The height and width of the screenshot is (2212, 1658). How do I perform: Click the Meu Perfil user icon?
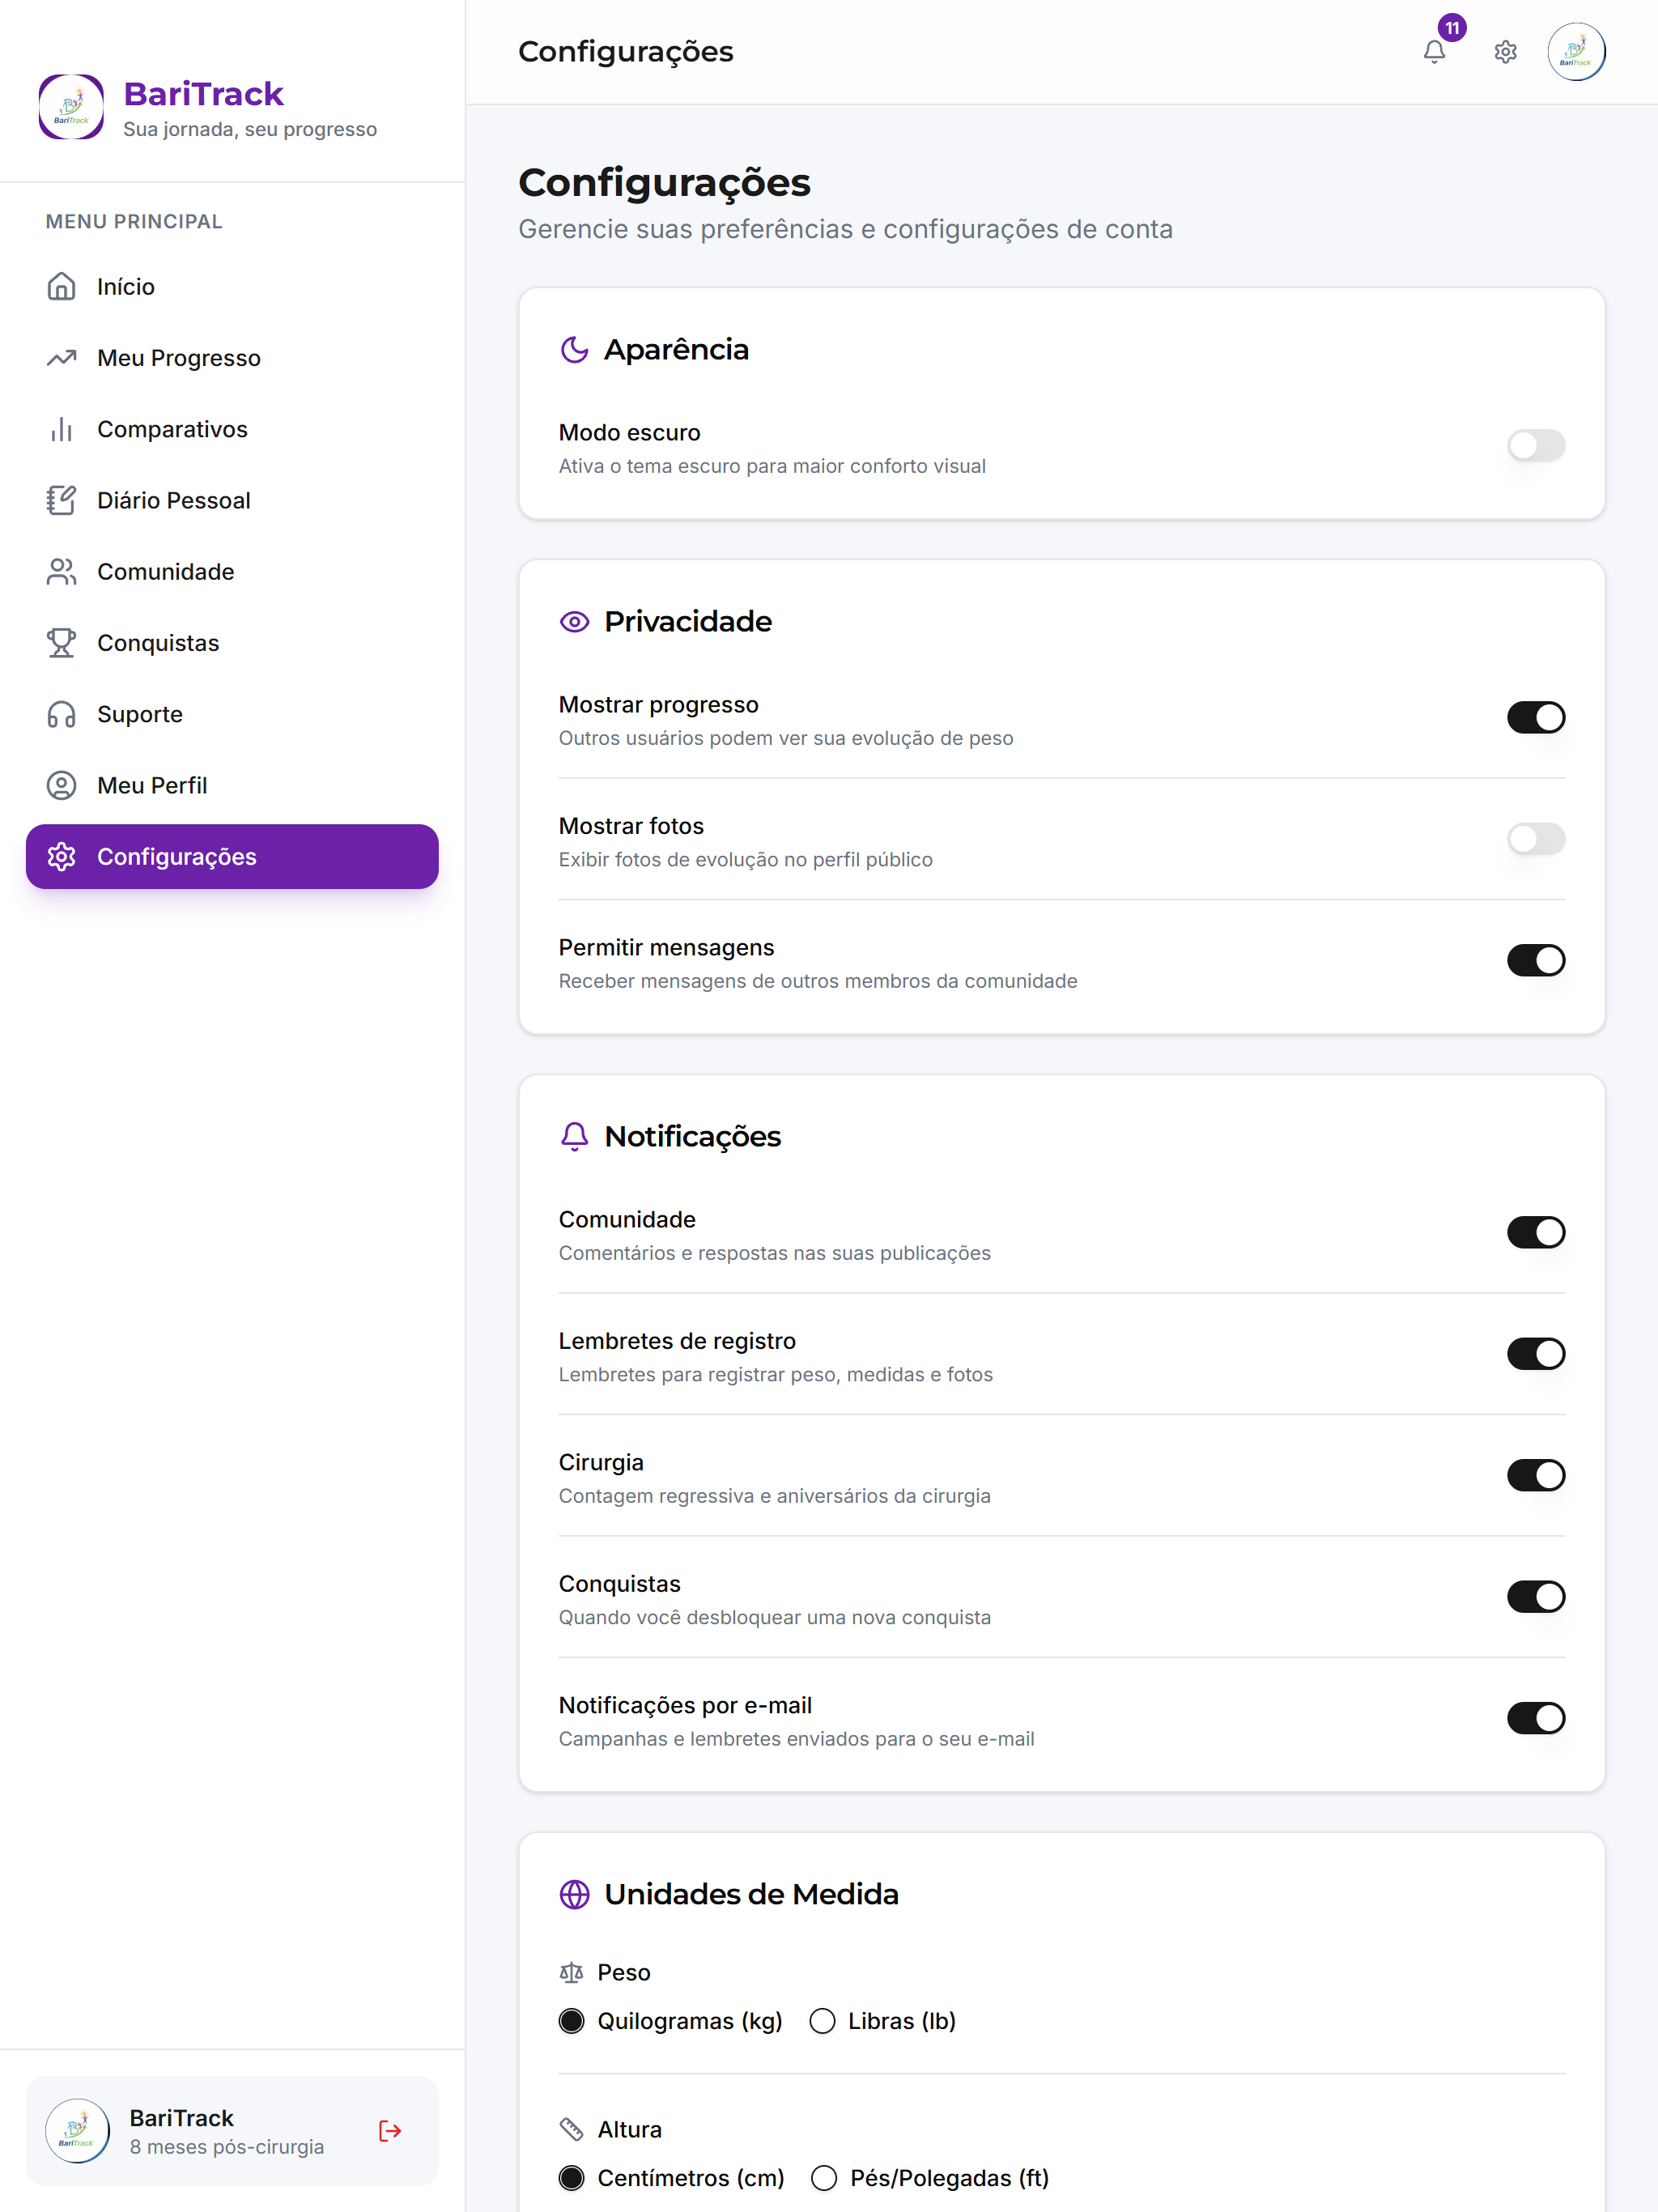[x=62, y=785]
